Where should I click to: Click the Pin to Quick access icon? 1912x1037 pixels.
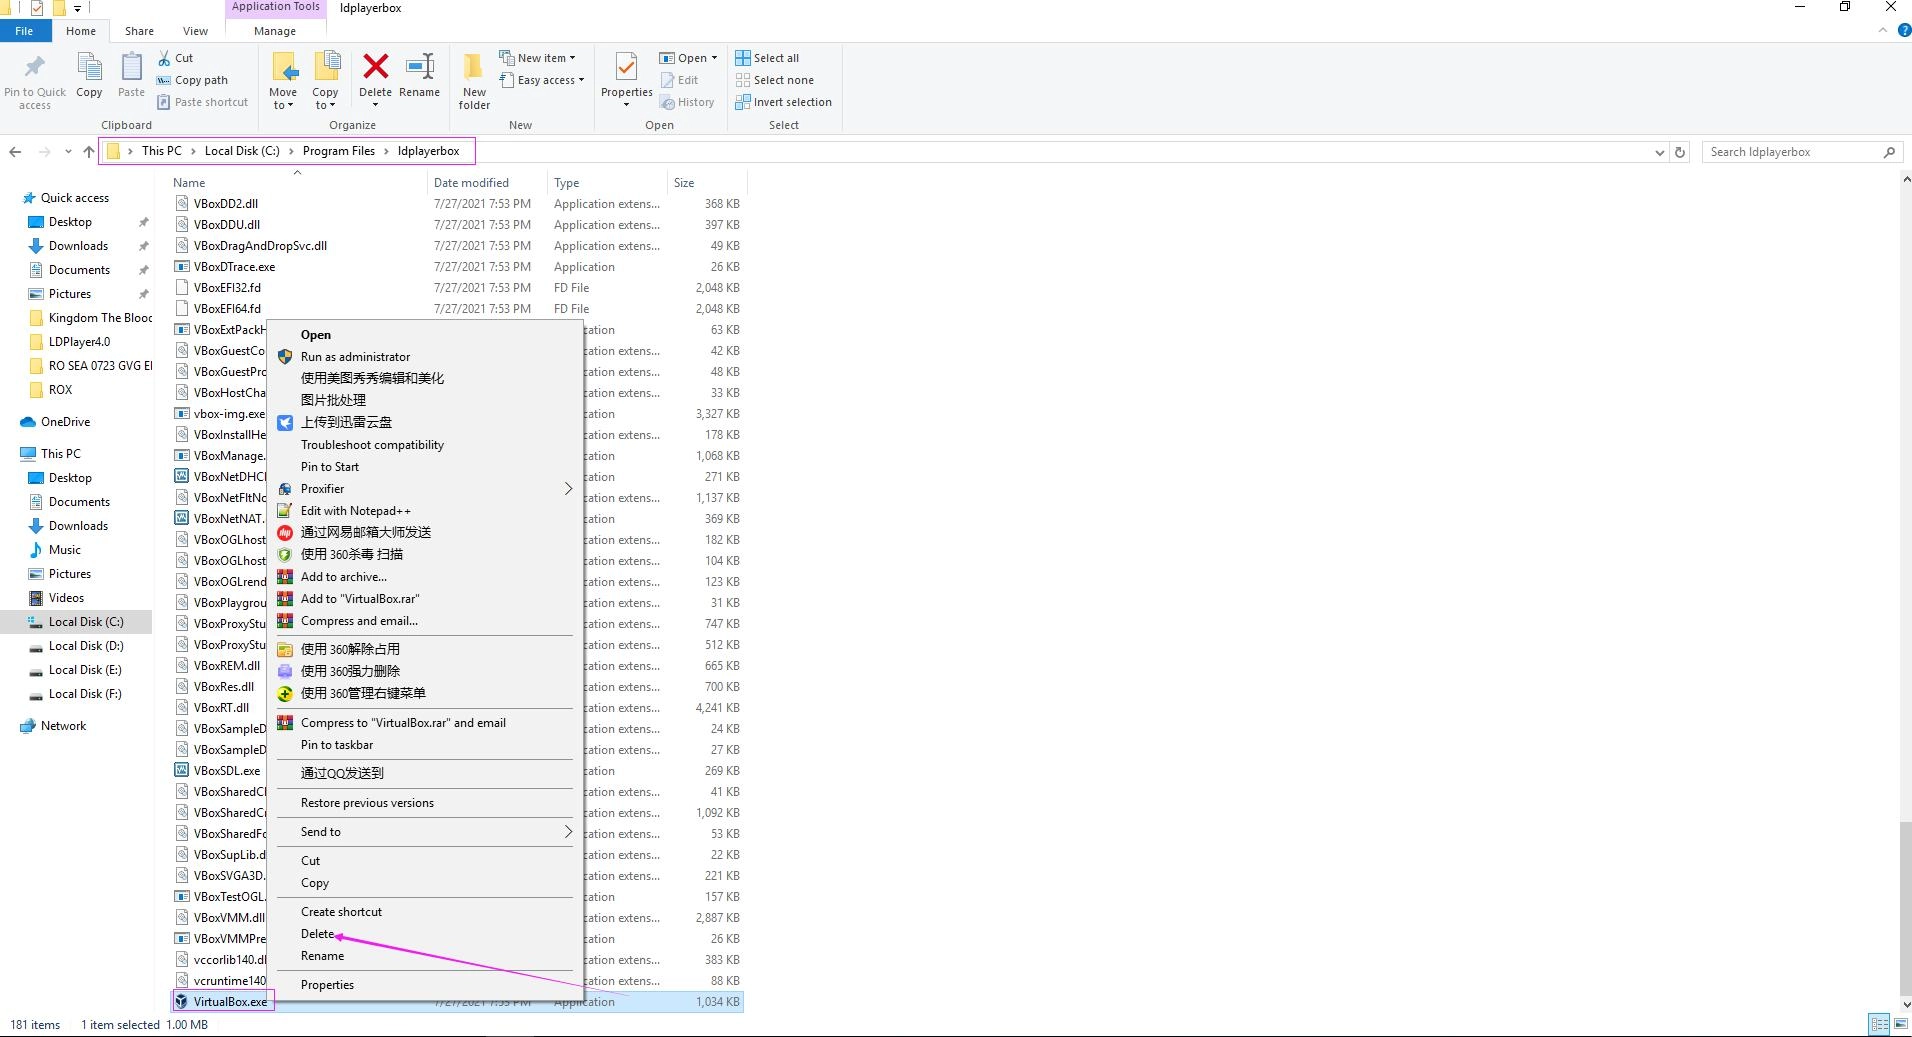(35, 67)
